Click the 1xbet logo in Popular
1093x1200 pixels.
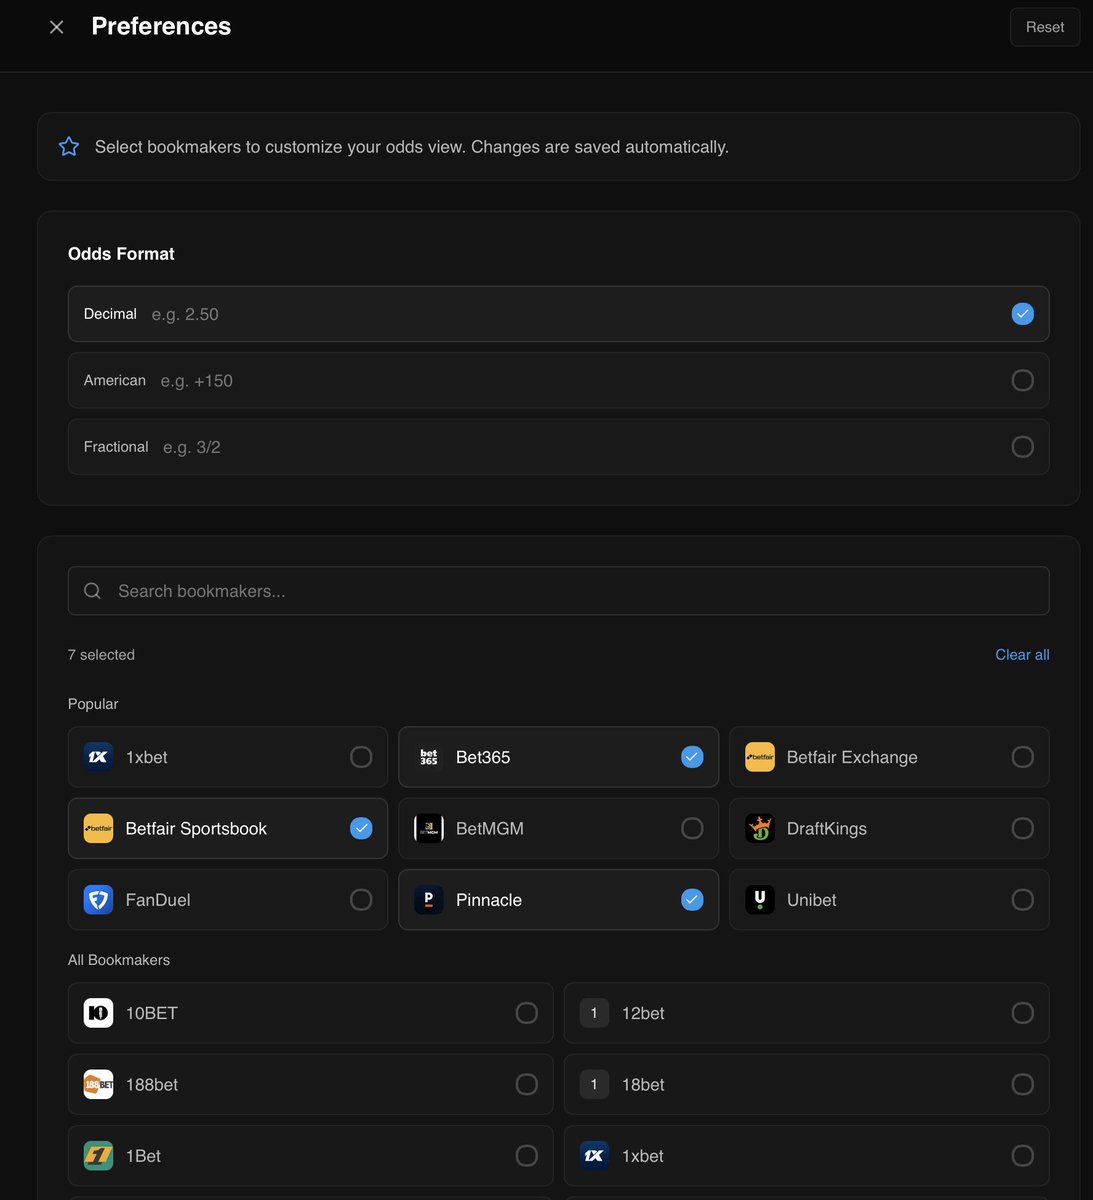[98, 757]
